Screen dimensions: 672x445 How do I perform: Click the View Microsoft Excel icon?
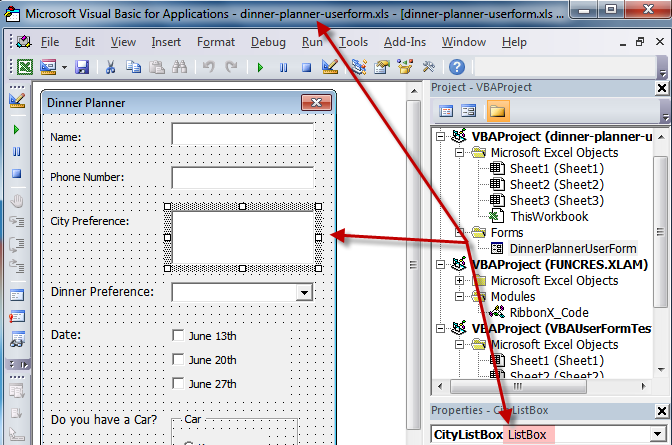pos(25,67)
